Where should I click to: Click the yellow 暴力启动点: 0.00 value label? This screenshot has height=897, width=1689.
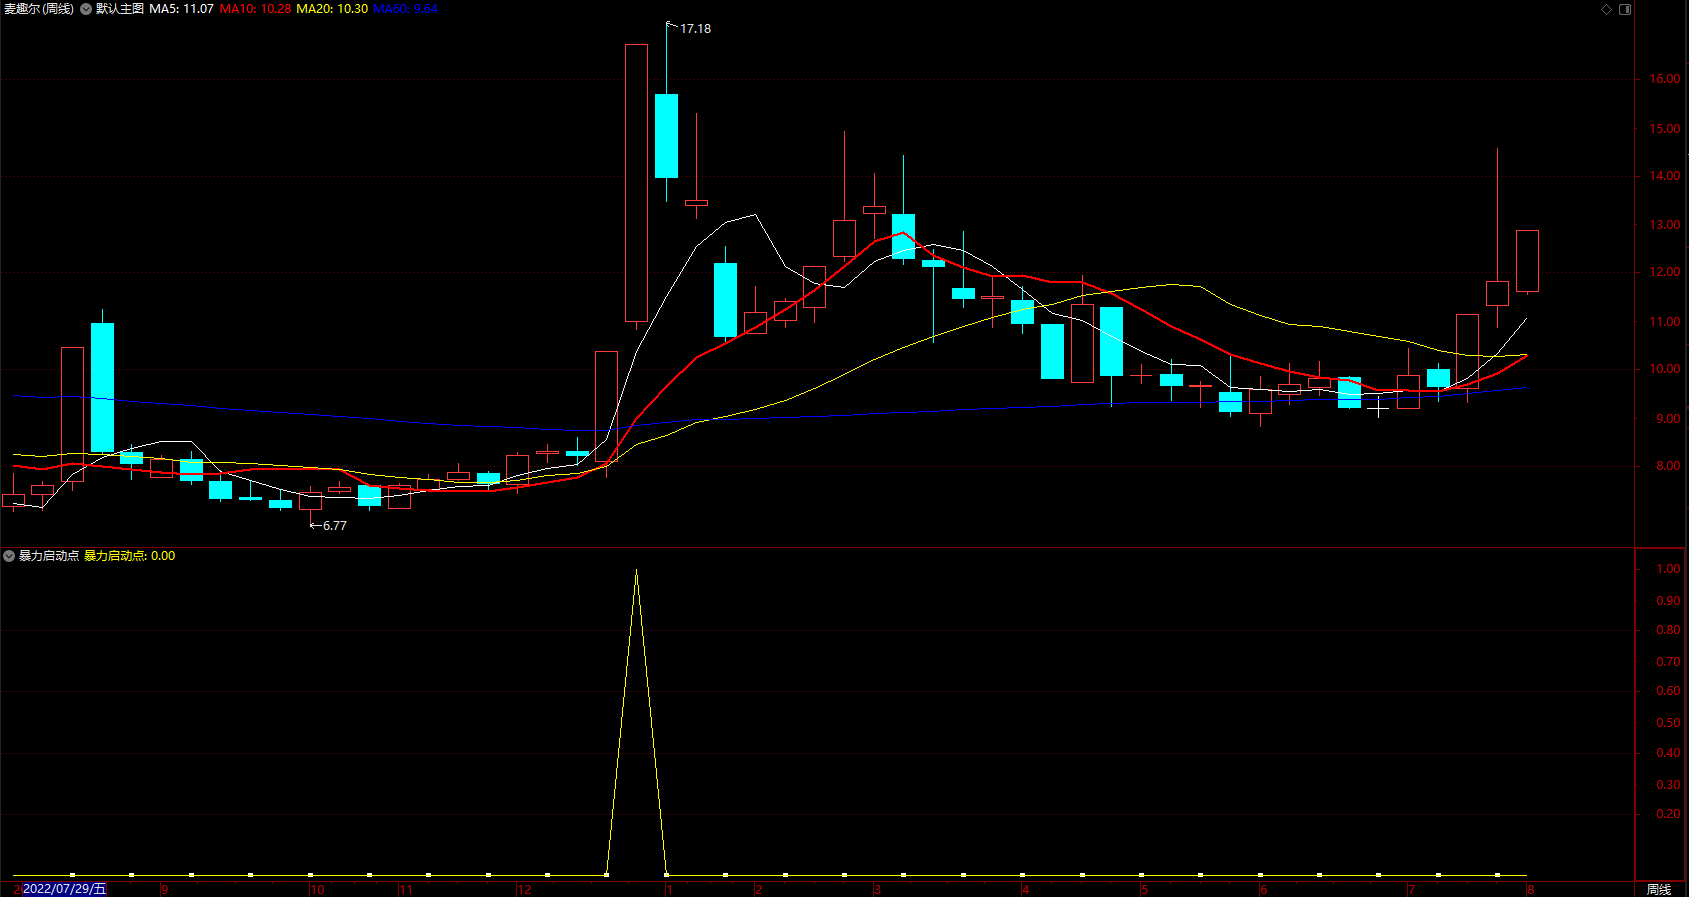click(x=129, y=556)
